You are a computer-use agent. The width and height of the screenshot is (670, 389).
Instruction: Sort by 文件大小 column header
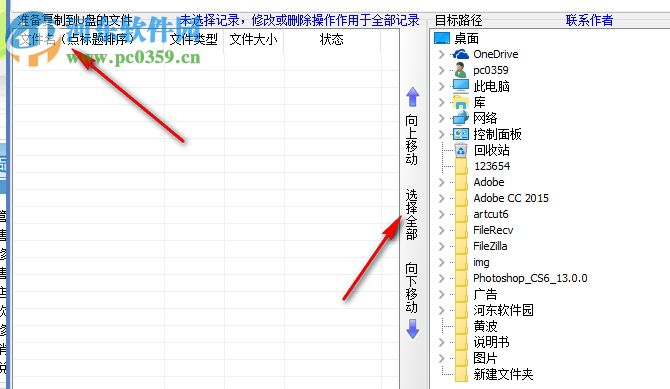(x=253, y=39)
